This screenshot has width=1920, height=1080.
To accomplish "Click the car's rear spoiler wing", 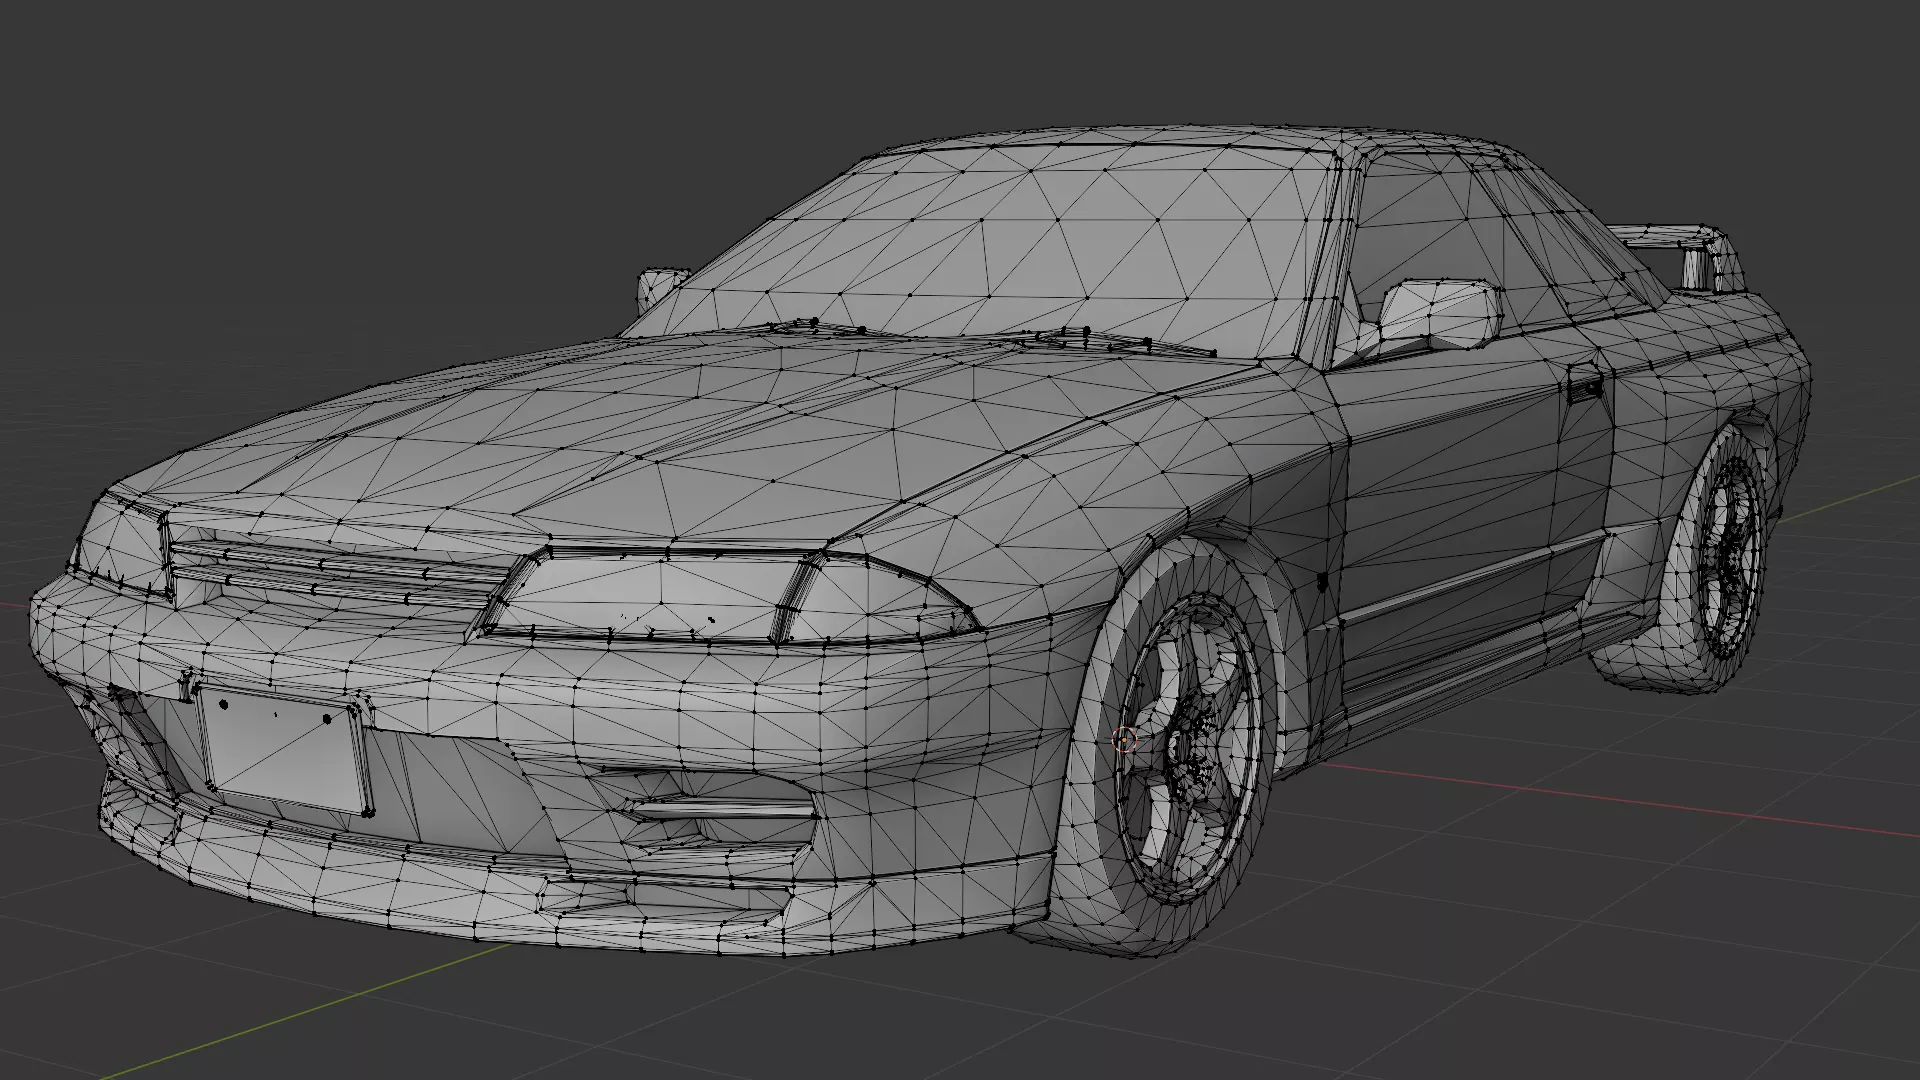I will 1678,256.
